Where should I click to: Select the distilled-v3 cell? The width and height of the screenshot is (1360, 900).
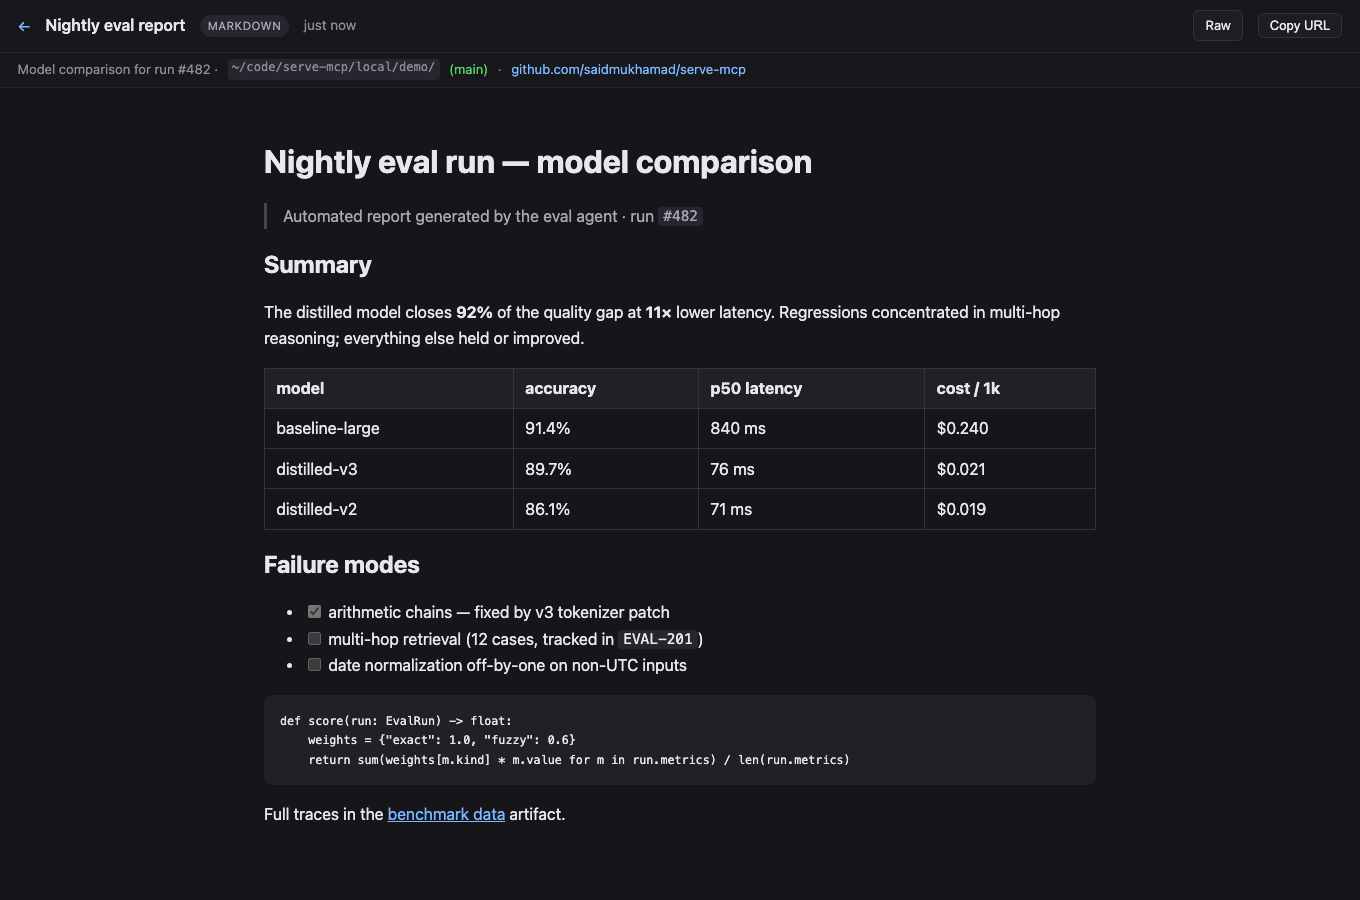(389, 469)
